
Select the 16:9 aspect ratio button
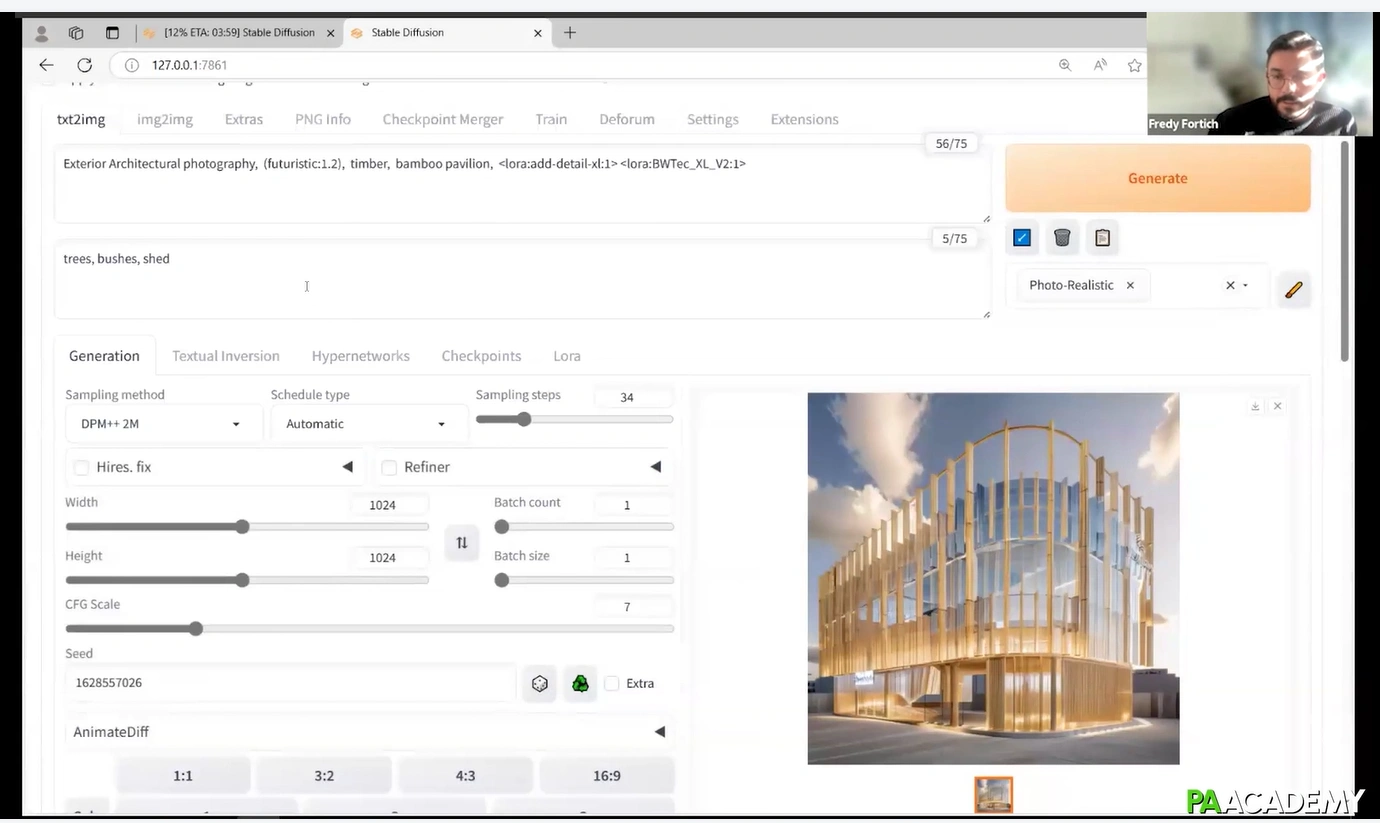pos(606,775)
